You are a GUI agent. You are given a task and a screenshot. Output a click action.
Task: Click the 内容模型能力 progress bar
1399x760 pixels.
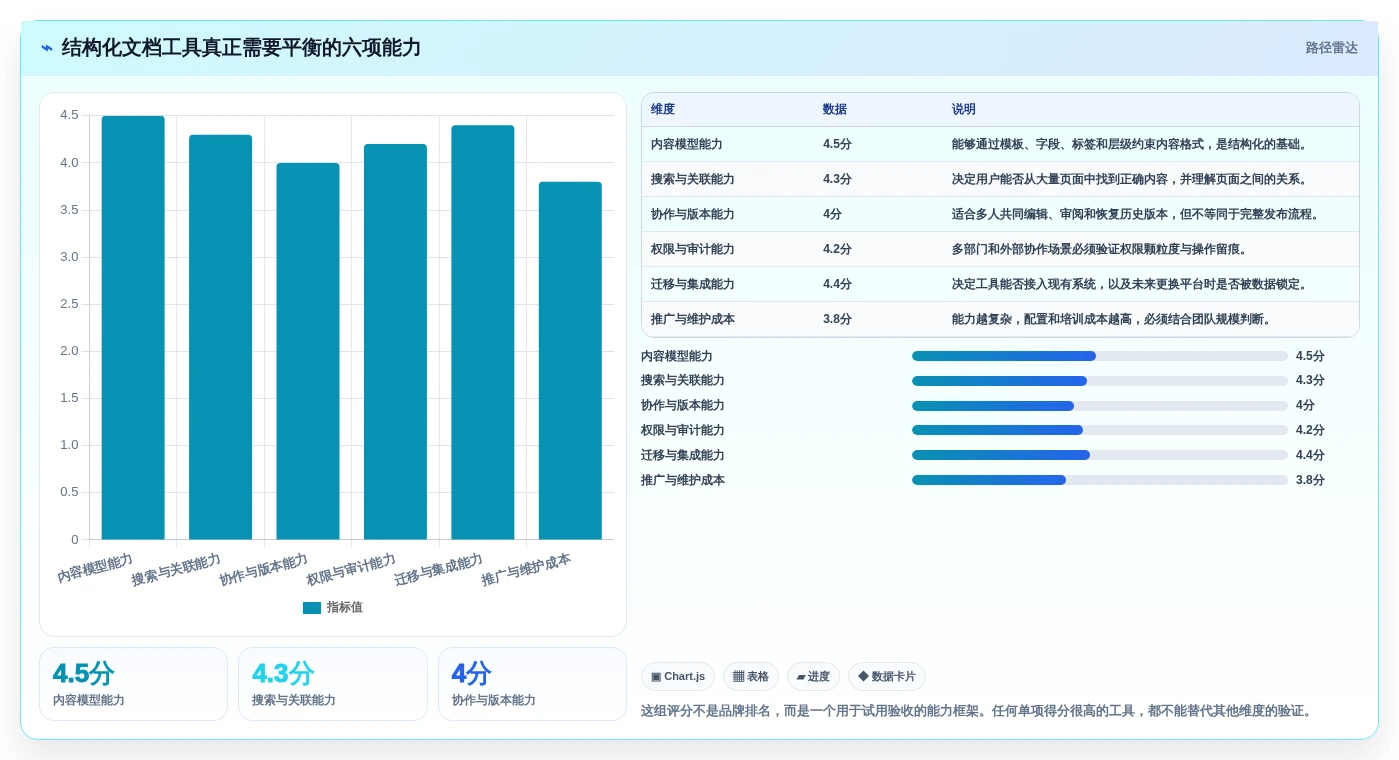[1100, 356]
